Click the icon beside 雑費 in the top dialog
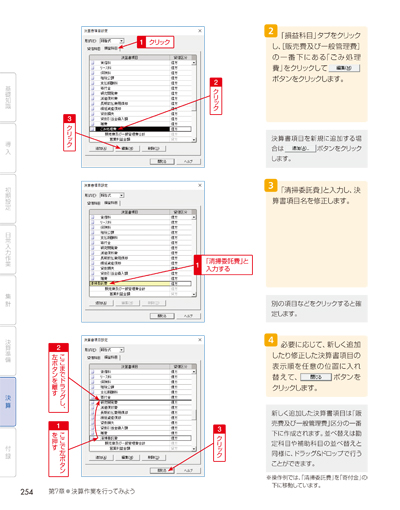This screenshot has height=510, width=400. [x=93, y=124]
